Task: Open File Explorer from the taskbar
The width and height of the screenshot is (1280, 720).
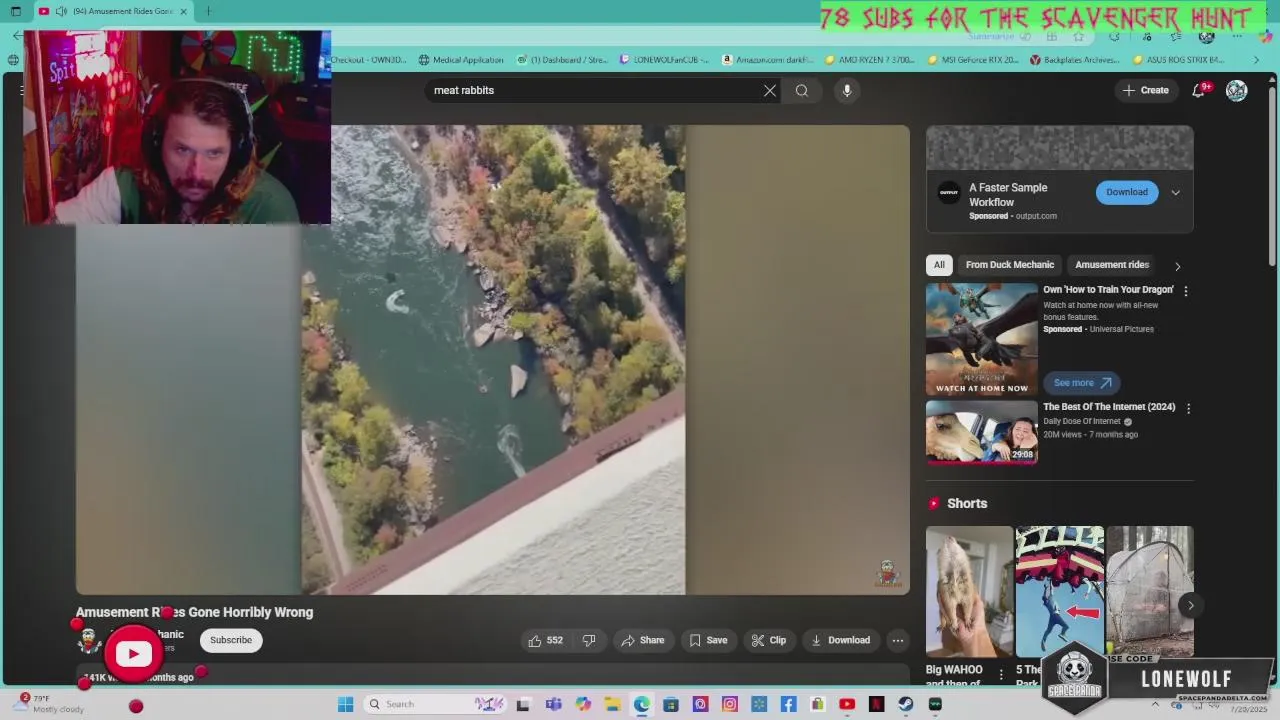Action: click(612, 704)
